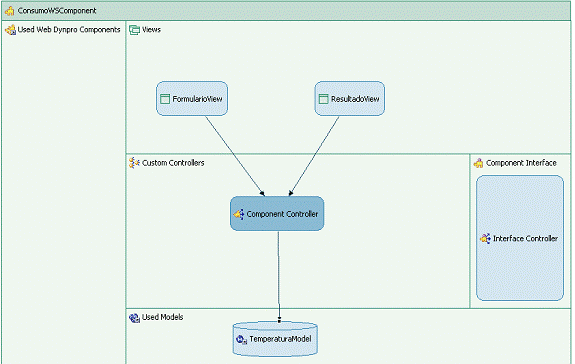Click the Custom Controllers section icon
Image resolution: width=575 pixels, height=364 pixels.
pos(135,163)
